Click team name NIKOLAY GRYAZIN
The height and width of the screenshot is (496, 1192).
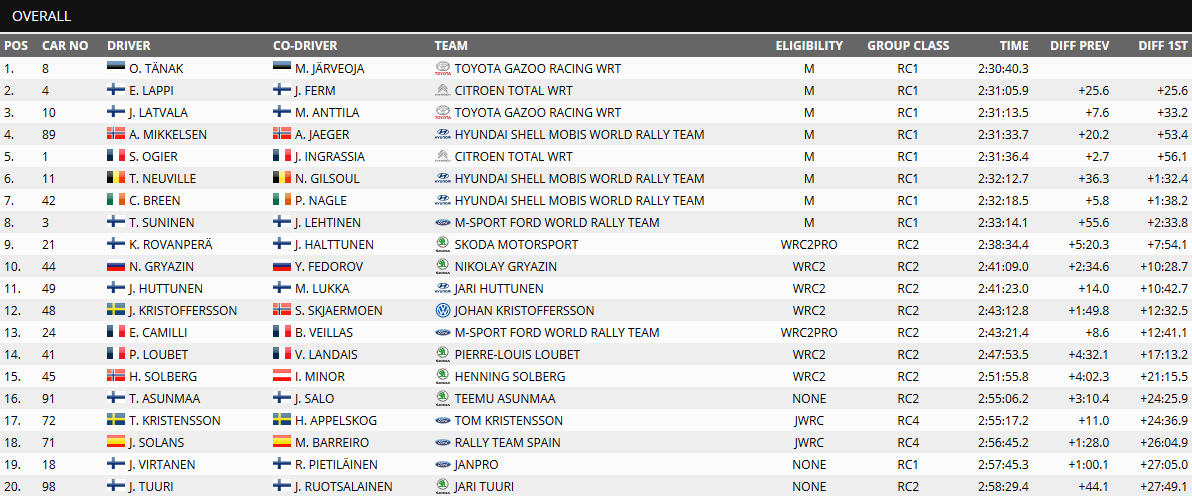[507, 267]
